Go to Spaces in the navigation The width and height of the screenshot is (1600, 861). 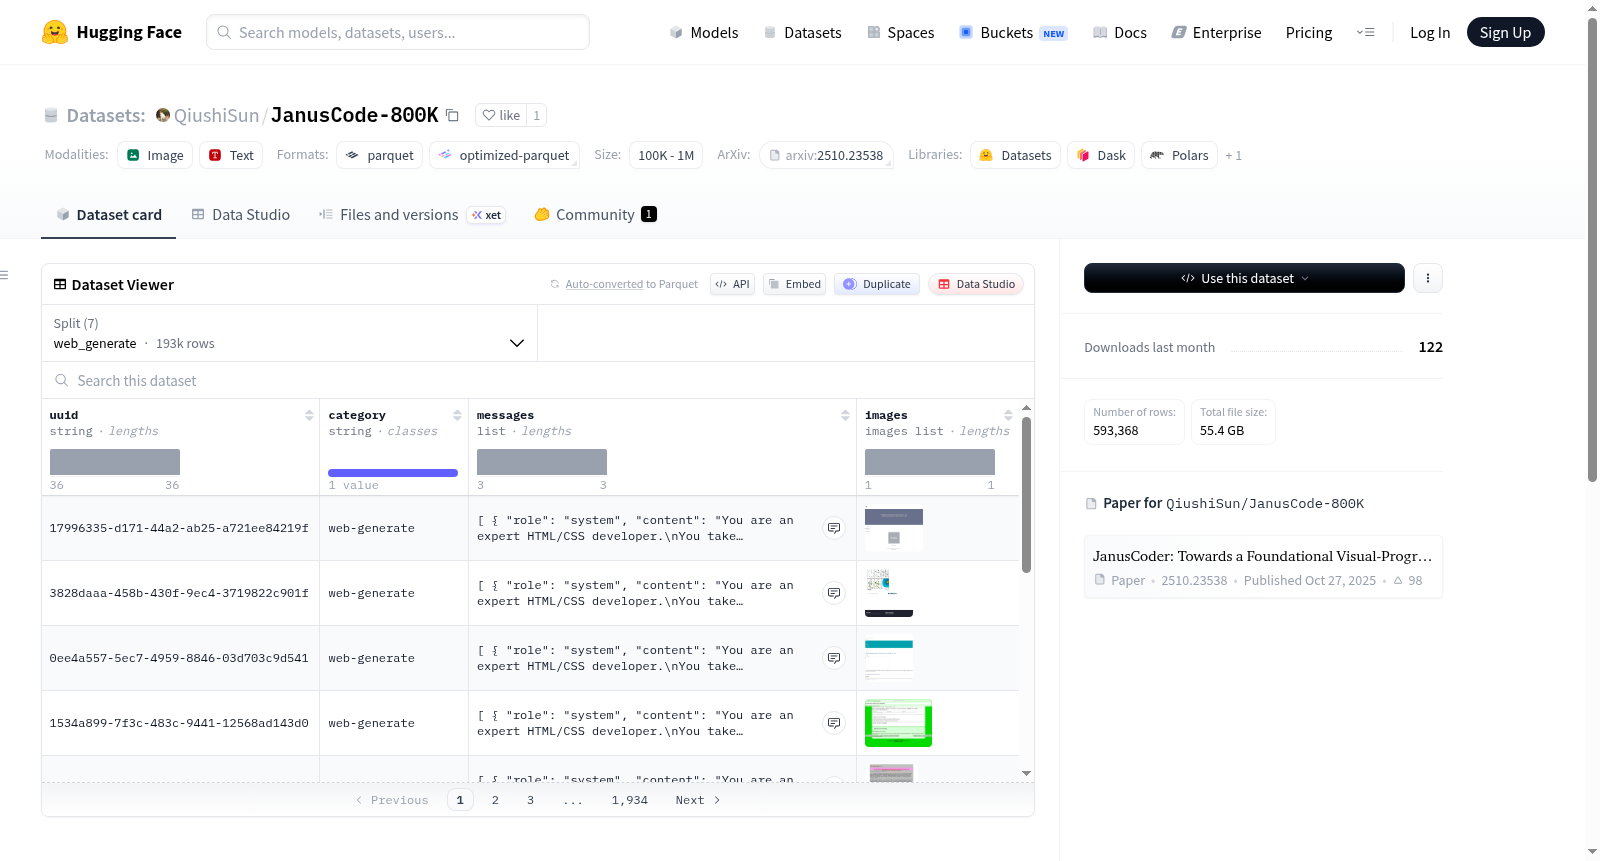(901, 32)
